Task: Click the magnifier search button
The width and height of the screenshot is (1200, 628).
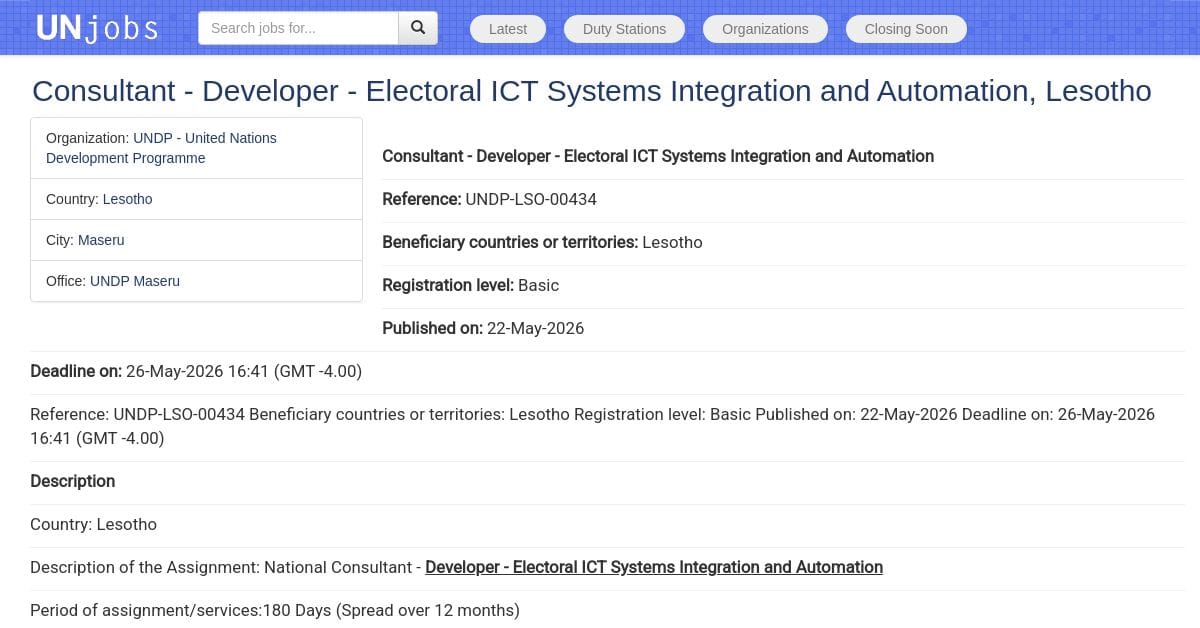Action: coord(418,28)
